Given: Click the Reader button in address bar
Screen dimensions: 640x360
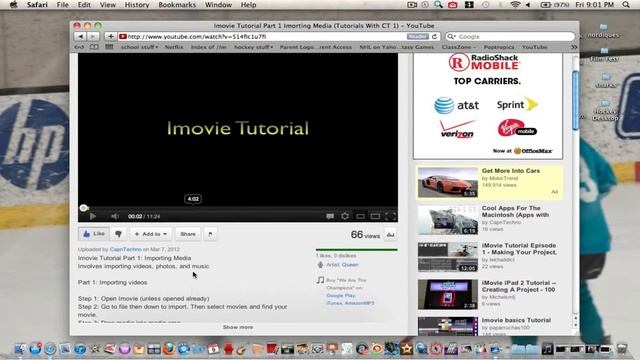Looking at the screenshot, I should pyautogui.click(x=418, y=36).
